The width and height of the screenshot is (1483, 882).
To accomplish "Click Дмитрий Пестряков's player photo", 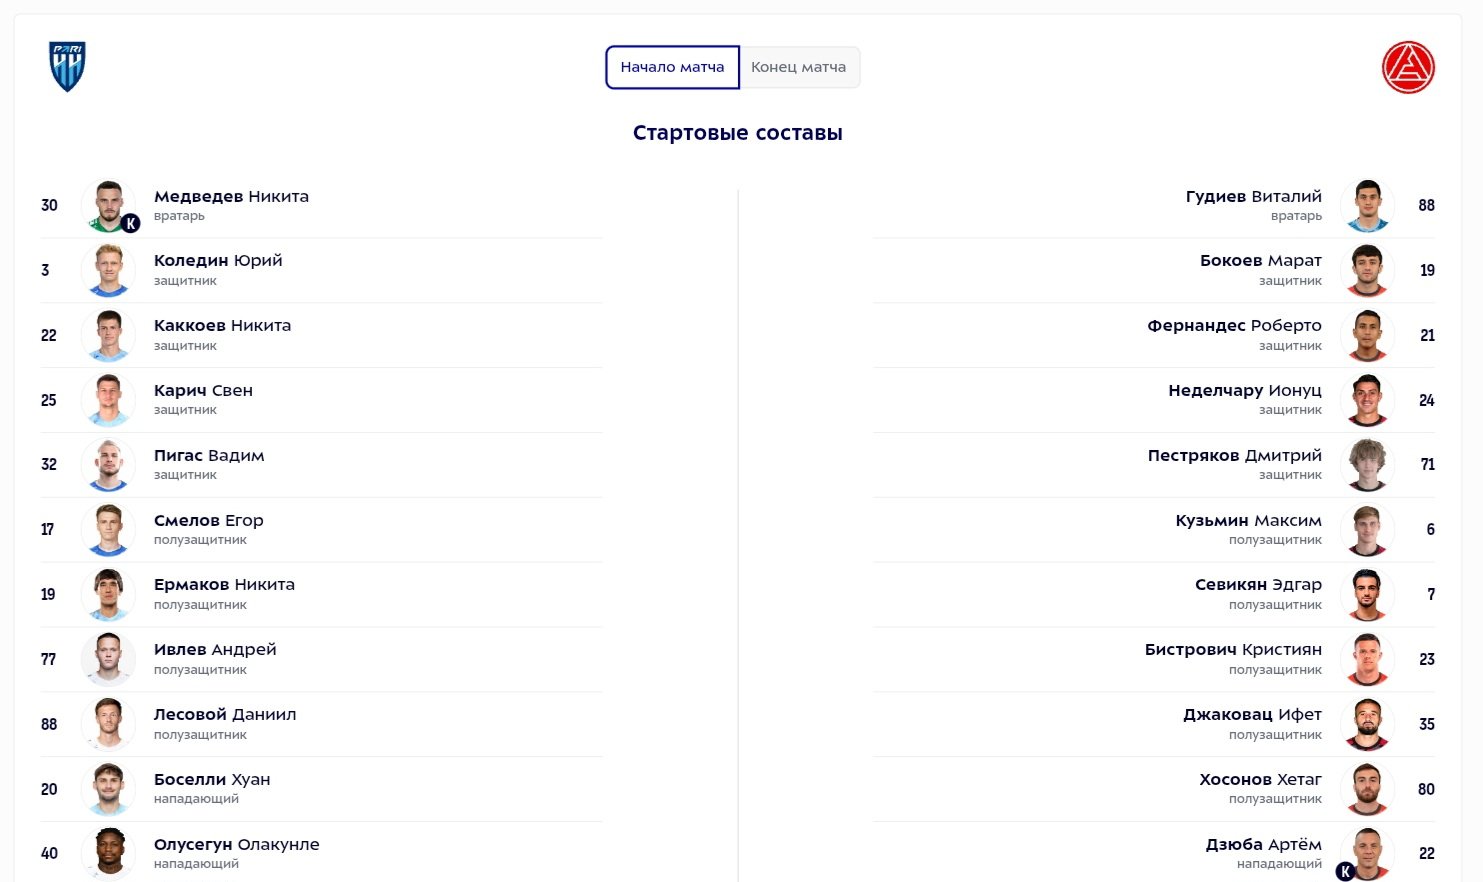I will [1367, 464].
